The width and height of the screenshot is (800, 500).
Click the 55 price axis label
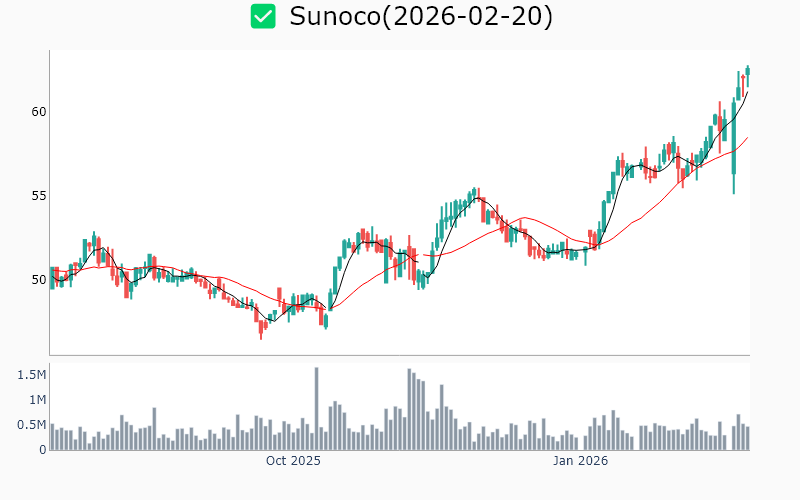coord(37,195)
